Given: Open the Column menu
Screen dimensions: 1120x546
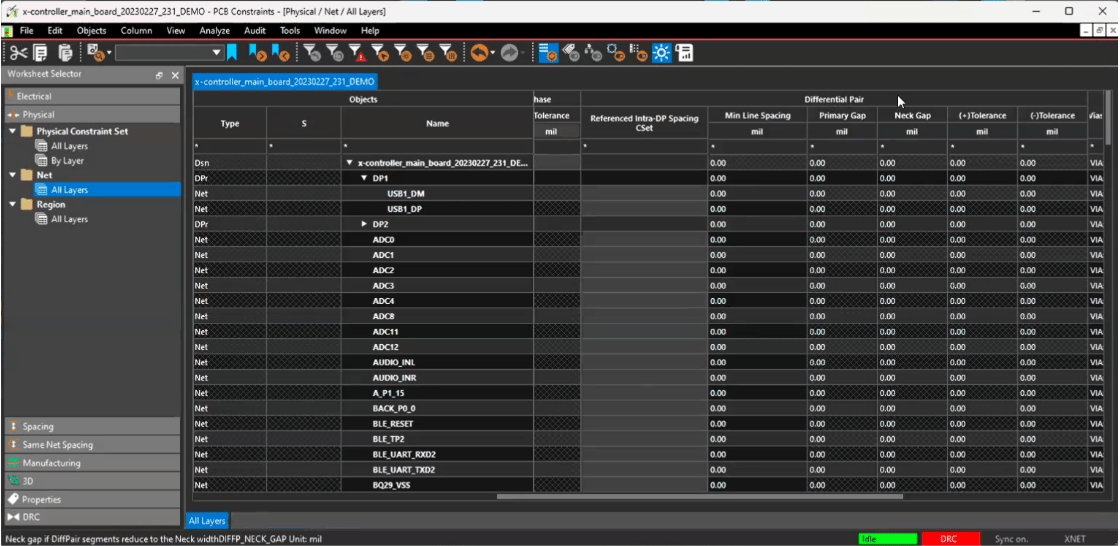Looking at the screenshot, I should tap(136, 31).
